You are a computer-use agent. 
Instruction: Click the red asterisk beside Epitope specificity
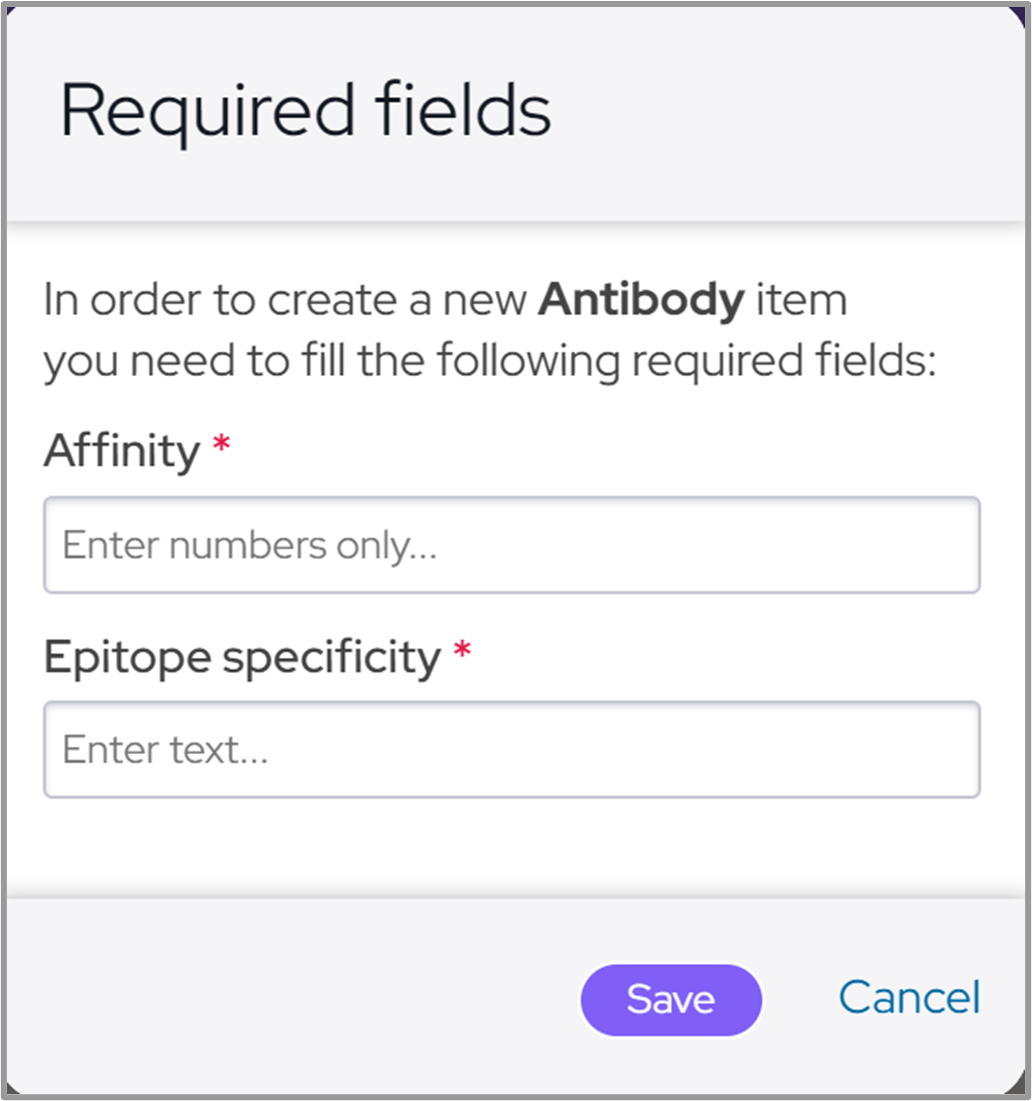click(x=461, y=651)
